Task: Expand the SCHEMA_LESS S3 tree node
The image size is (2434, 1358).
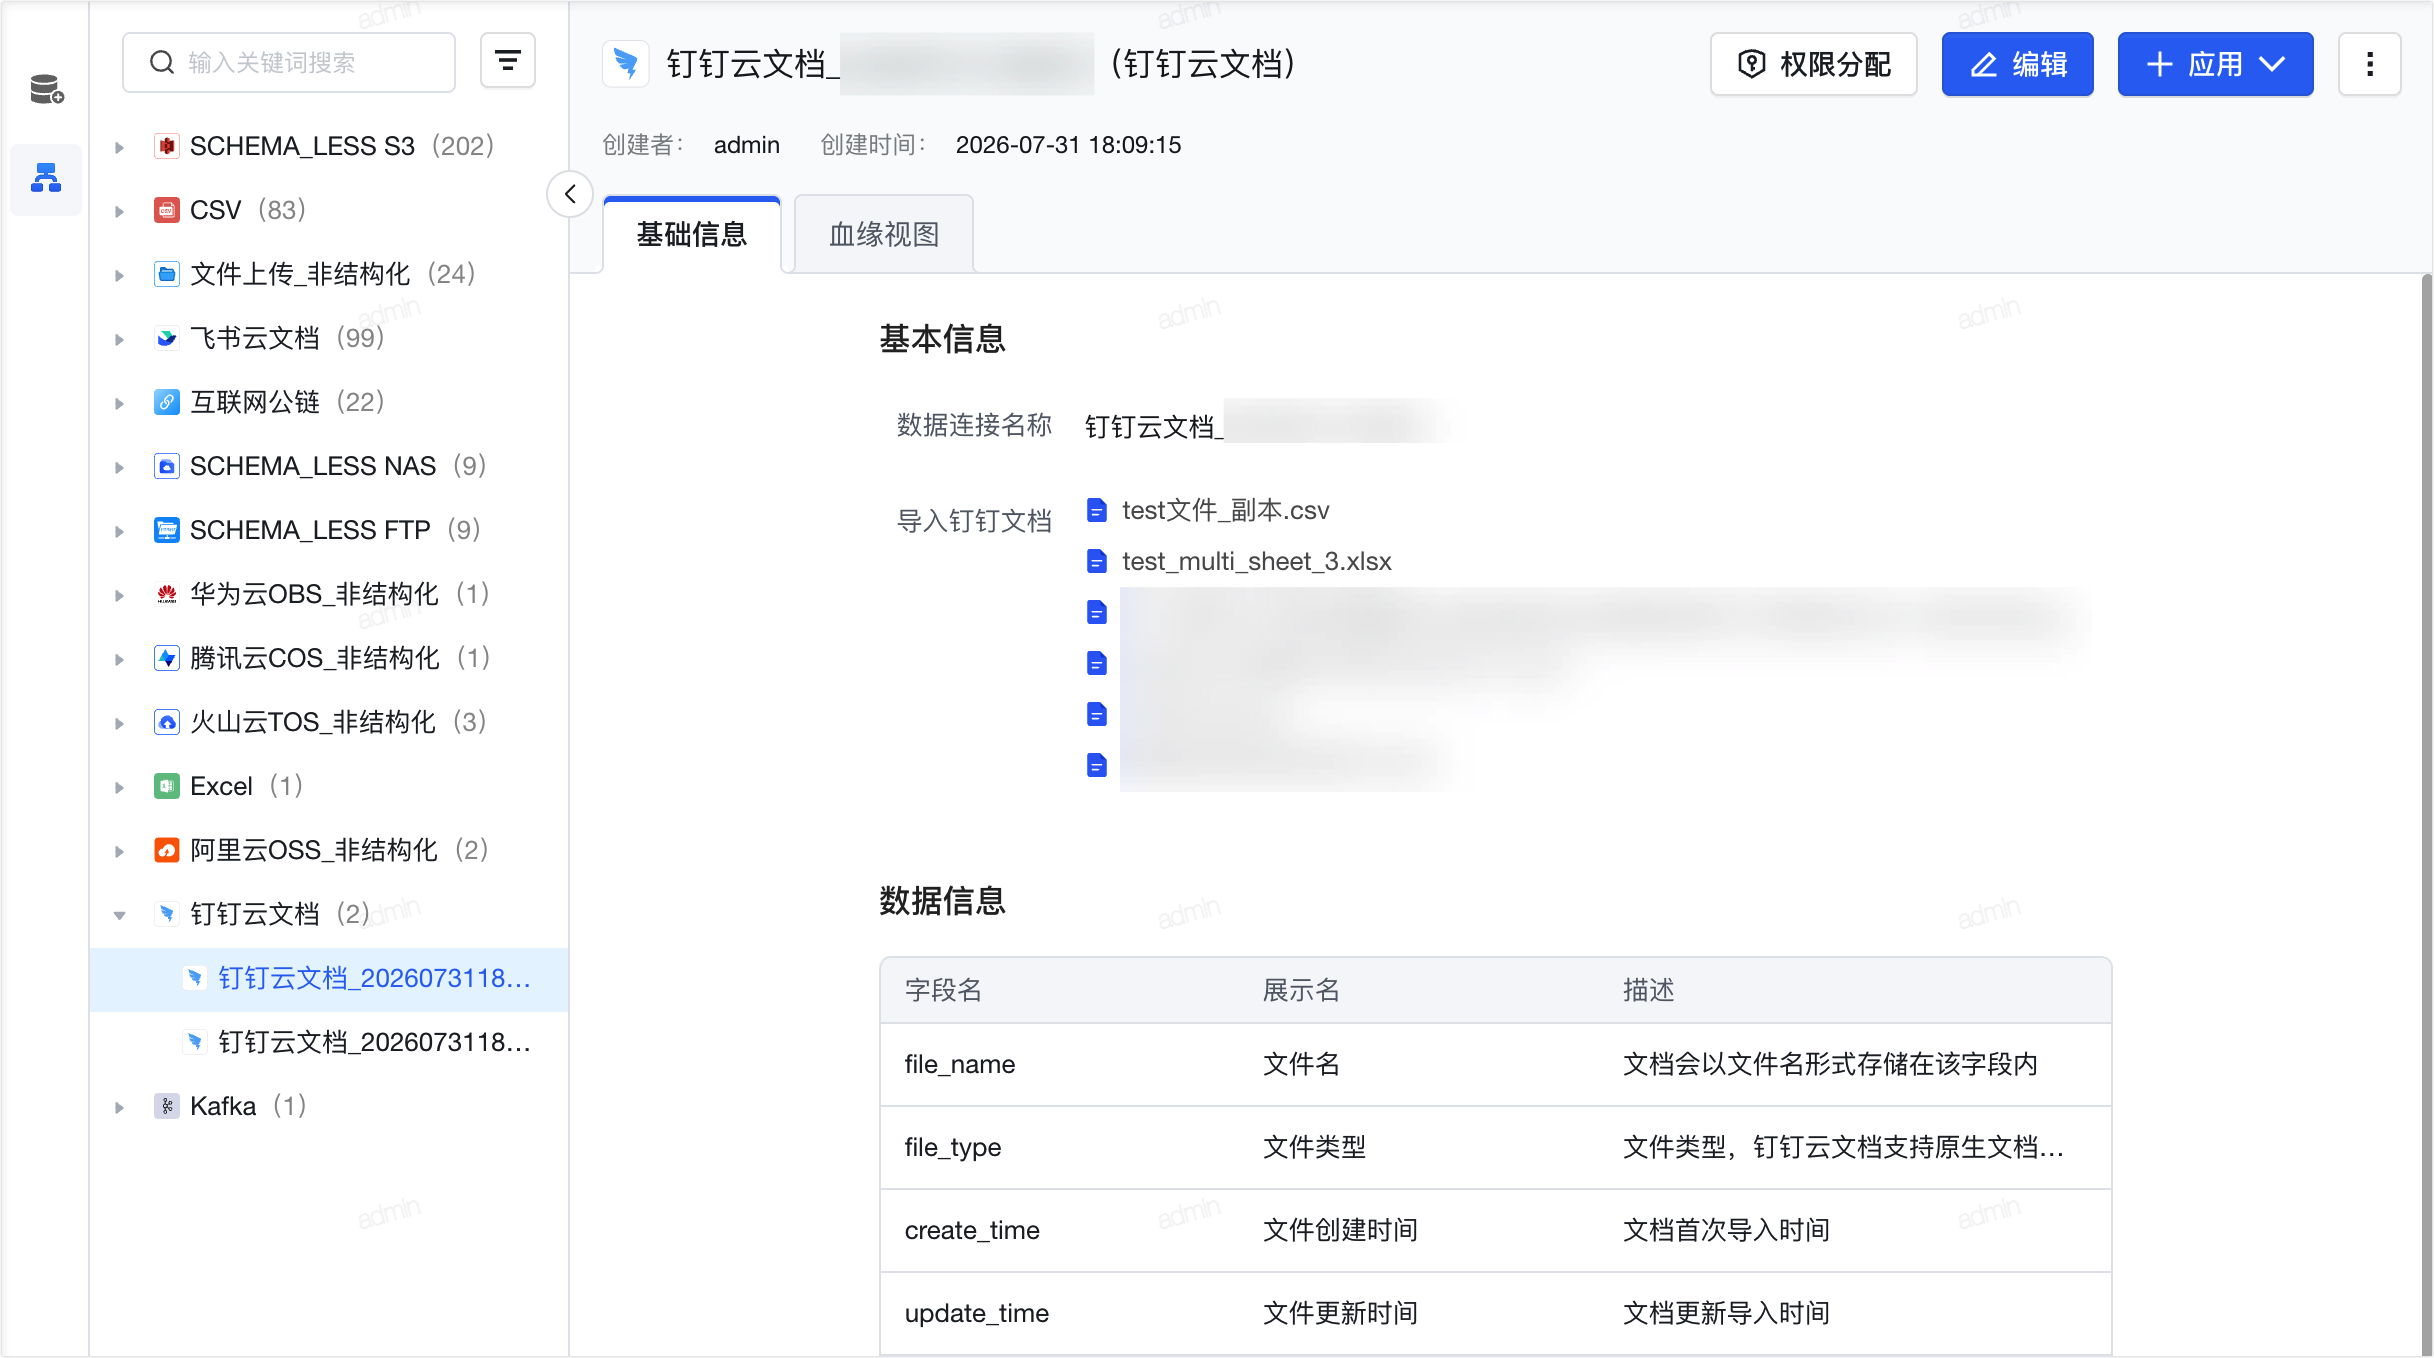Action: (x=119, y=147)
